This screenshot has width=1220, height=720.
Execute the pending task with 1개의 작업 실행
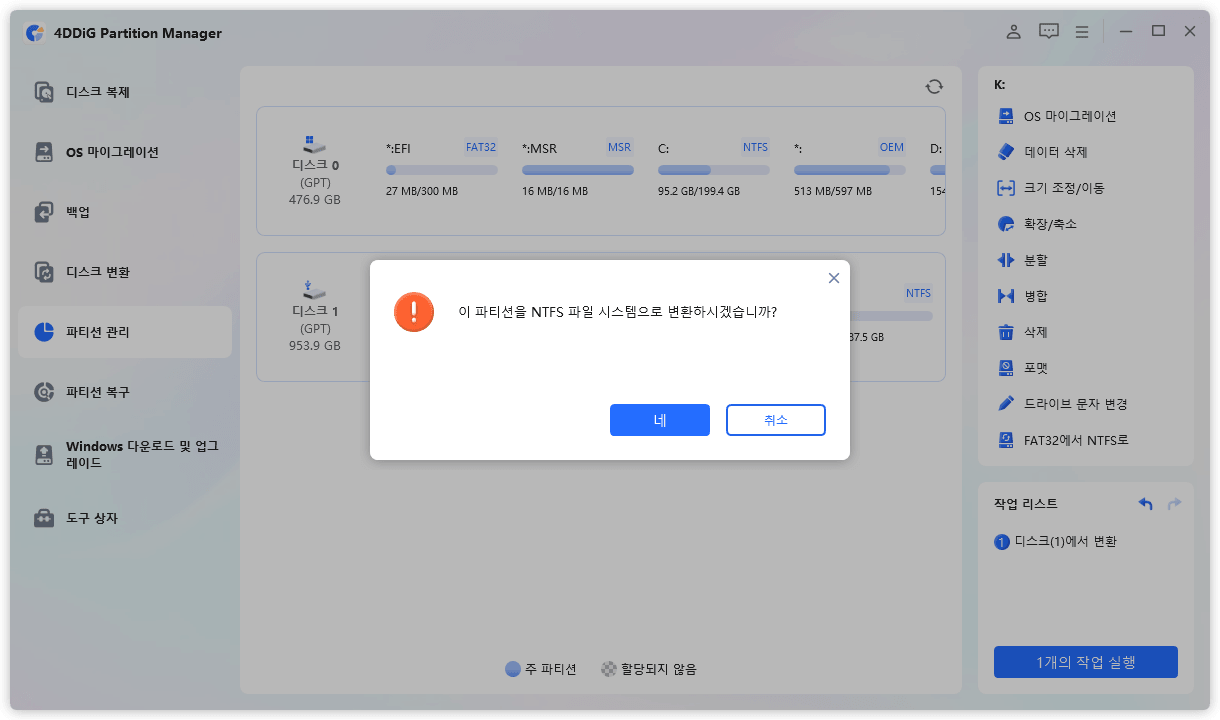pyautogui.click(x=1085, y=661)
